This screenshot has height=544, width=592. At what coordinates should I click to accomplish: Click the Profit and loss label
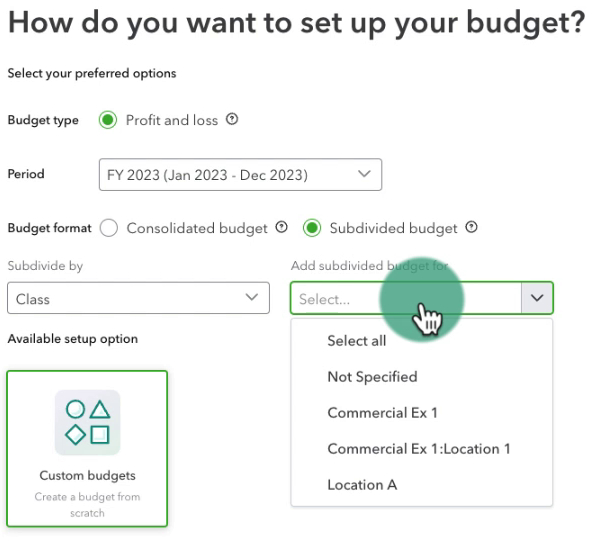pos(172,120)
